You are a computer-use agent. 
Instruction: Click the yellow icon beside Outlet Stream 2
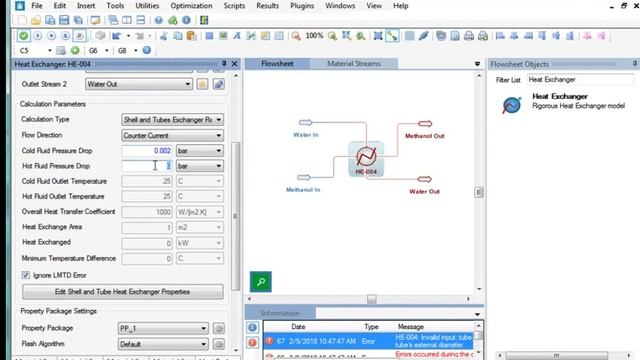coord(202,84)
